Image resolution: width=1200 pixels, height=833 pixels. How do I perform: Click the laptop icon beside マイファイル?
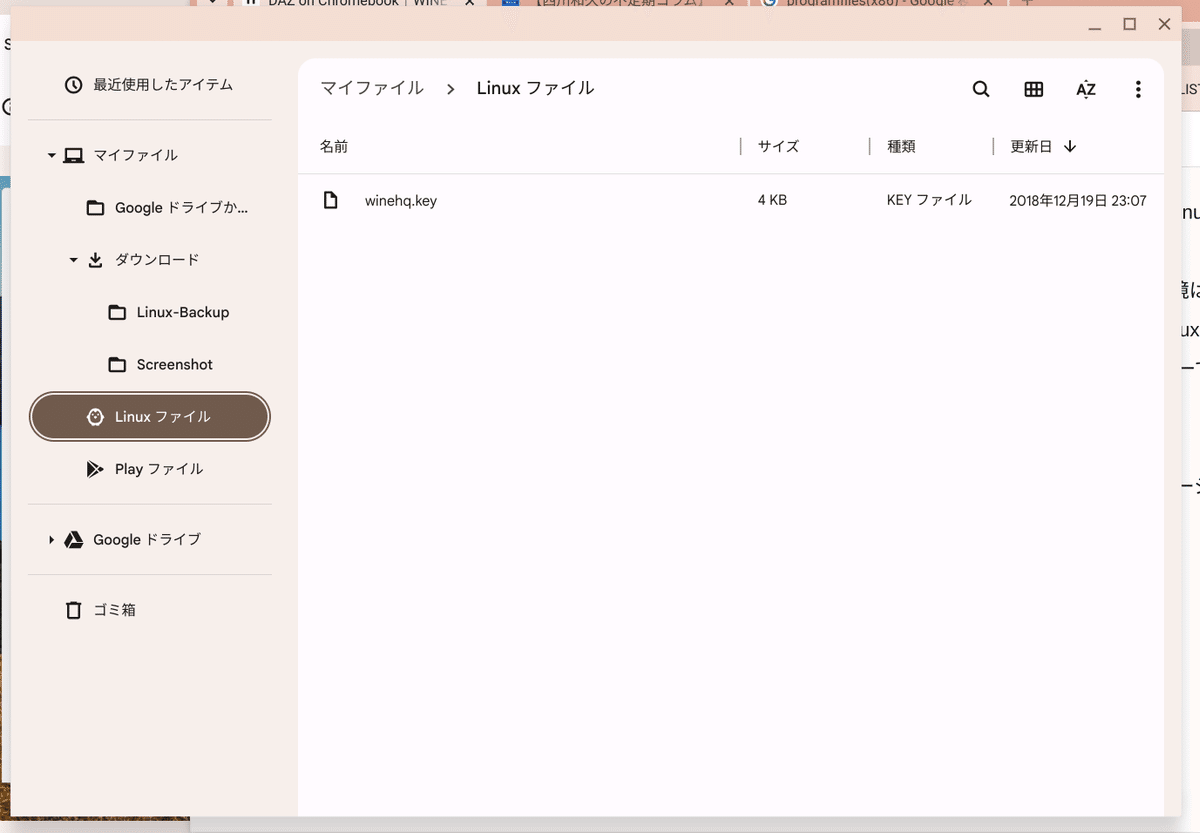[x=73, y=155]
